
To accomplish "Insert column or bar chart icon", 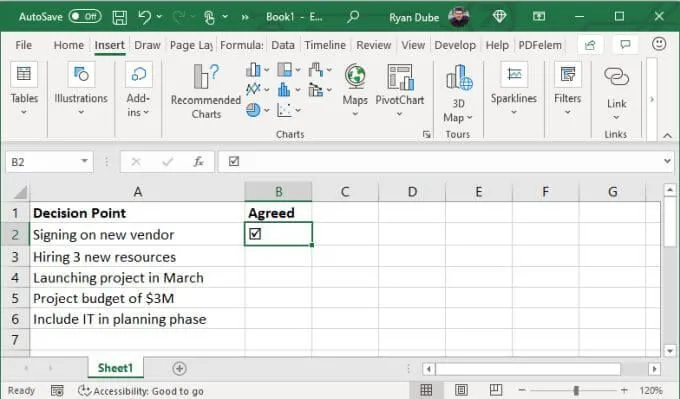I will (254, 69).
